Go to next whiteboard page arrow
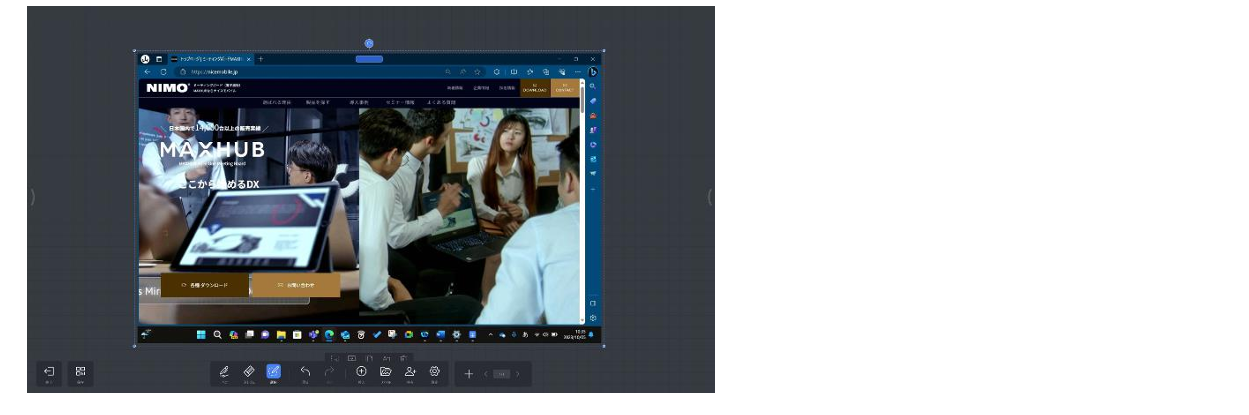This screenshot has width=1249, height=415. click(517, 374)
